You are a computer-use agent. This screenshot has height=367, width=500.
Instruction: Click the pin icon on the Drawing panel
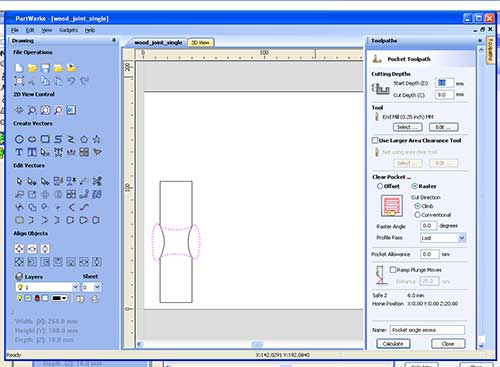click(x=114, y=40)
